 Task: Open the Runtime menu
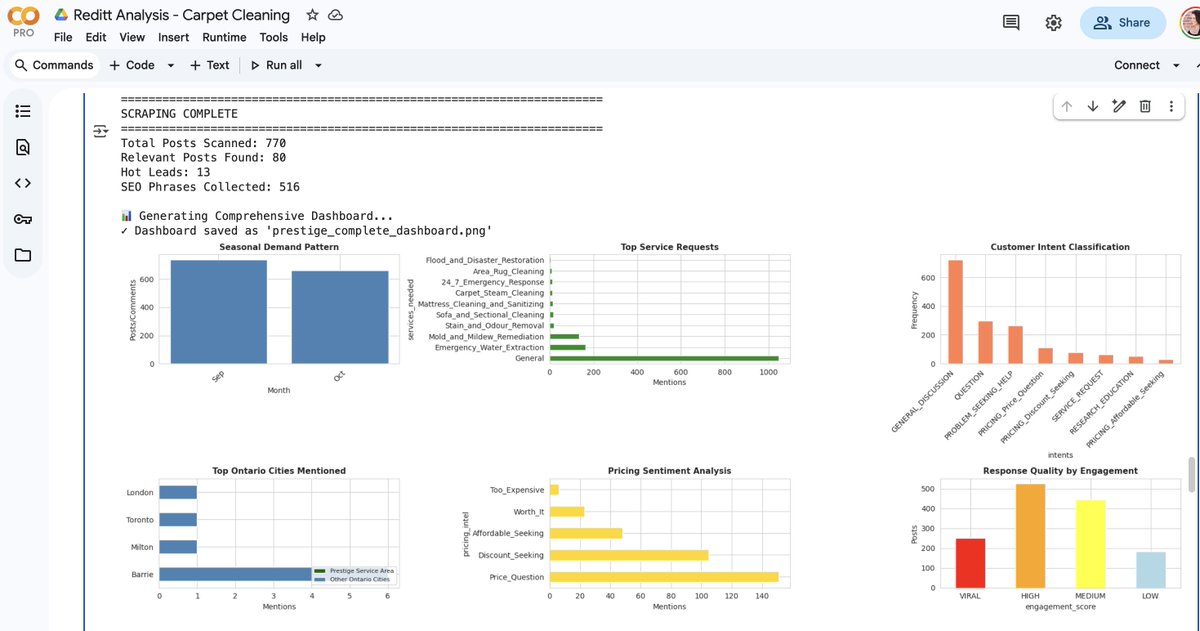click(x=224, y=37)
